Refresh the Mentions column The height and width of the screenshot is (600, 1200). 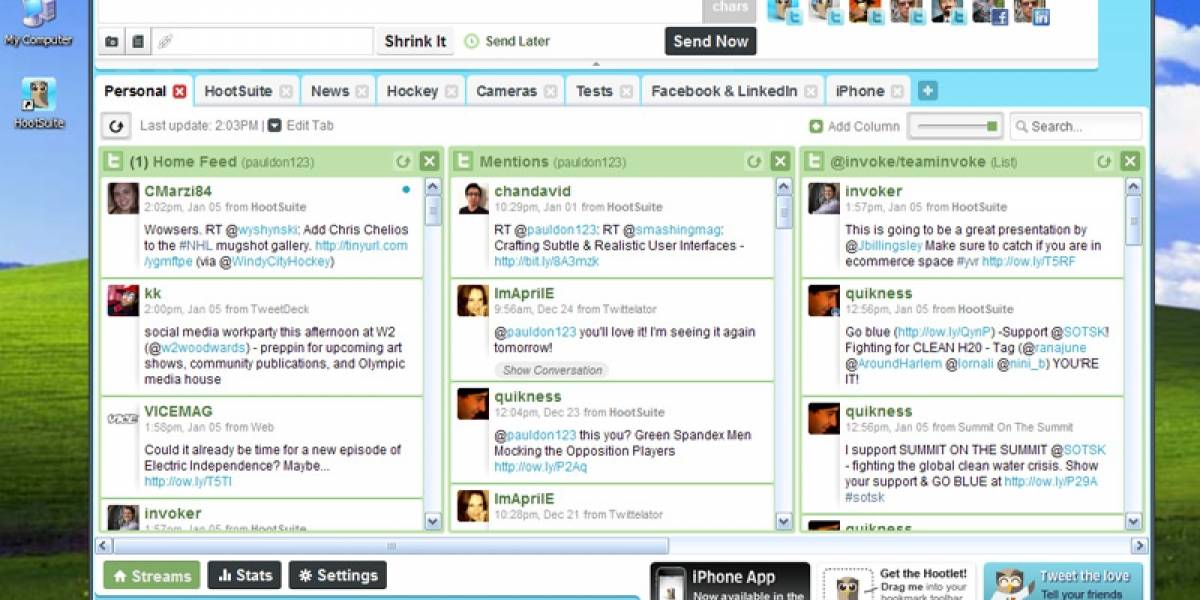click(754, 161)
